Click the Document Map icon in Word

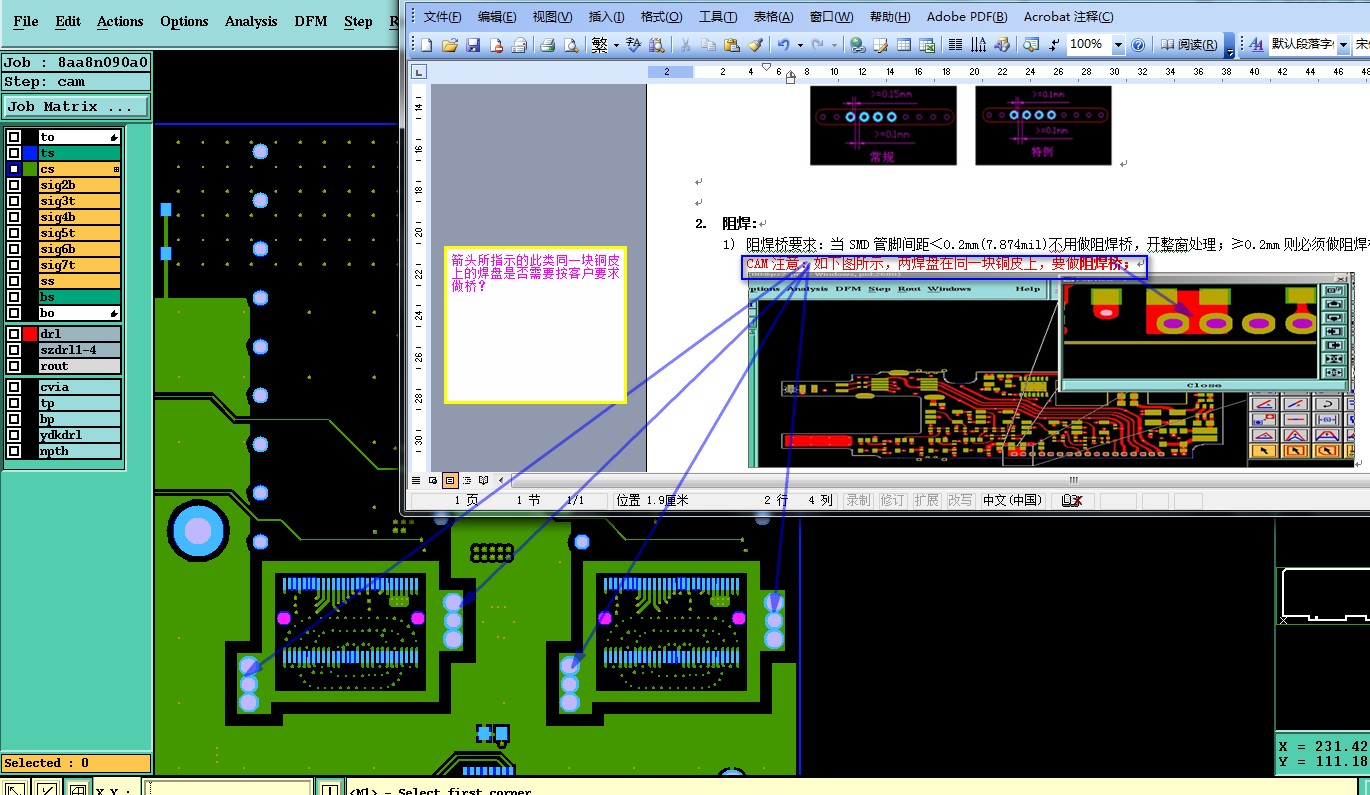(x=1030, y=45)
